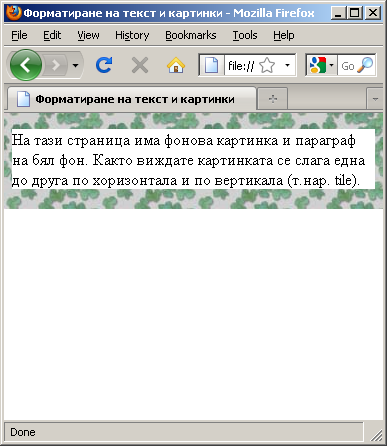
Task: Select the Форматиране на текст и картинки tab
Action: [132, 99]
